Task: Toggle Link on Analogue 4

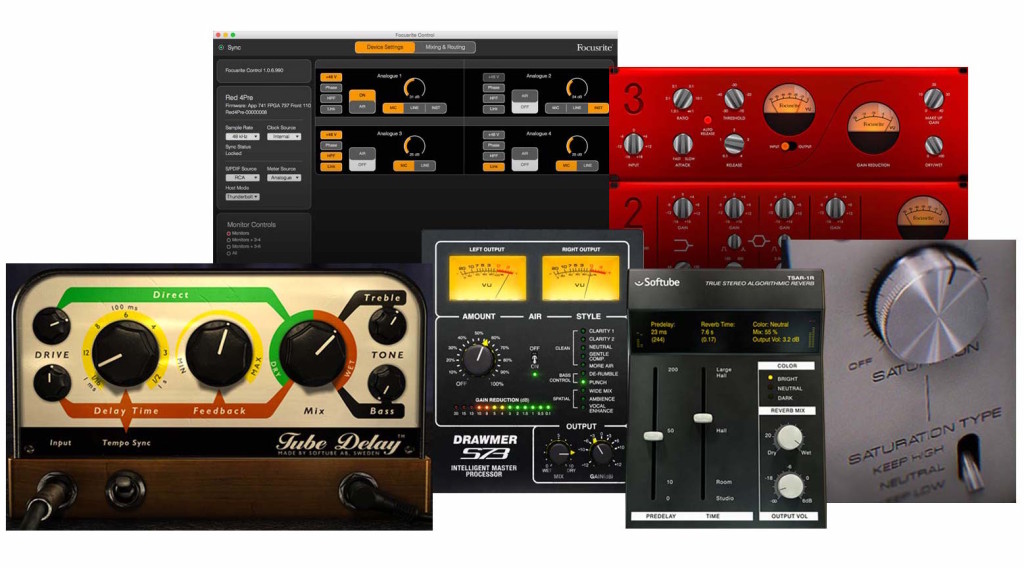Action: pos(494,167)
